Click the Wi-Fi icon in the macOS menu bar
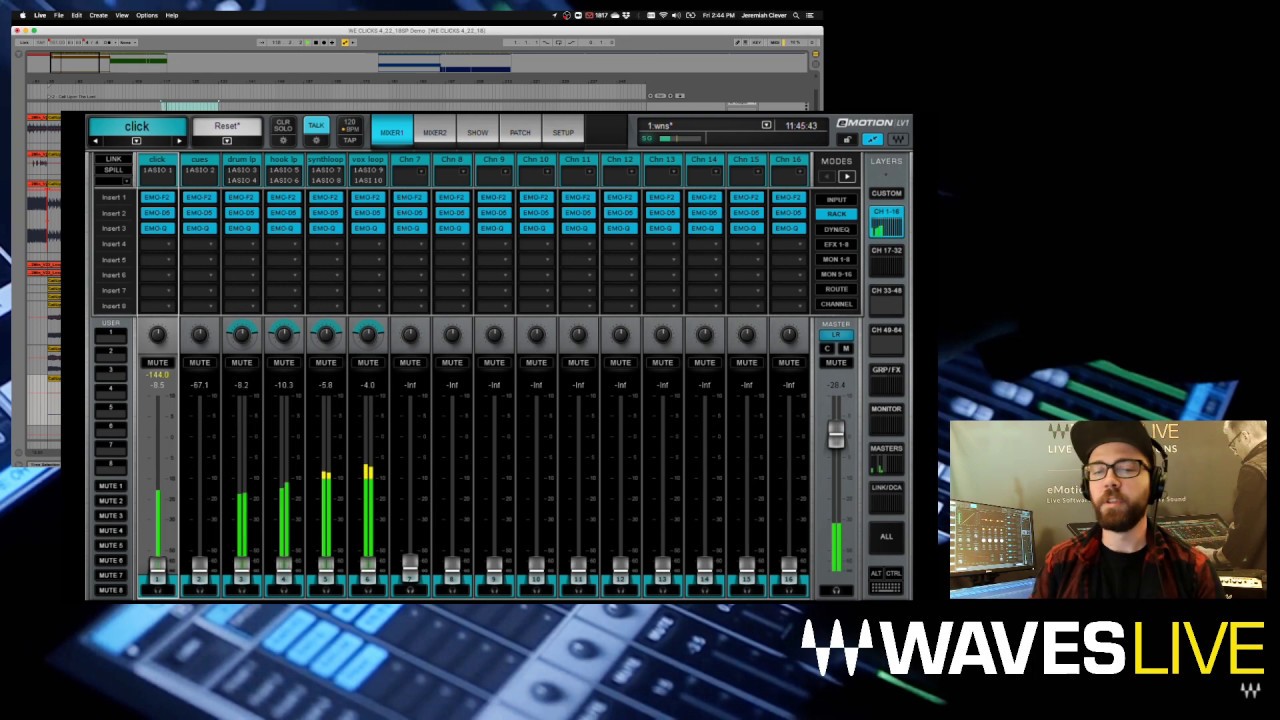Image resolution: width=1280 pixels, height=720 pixels. pyautogui.click(x=662, y=15)
